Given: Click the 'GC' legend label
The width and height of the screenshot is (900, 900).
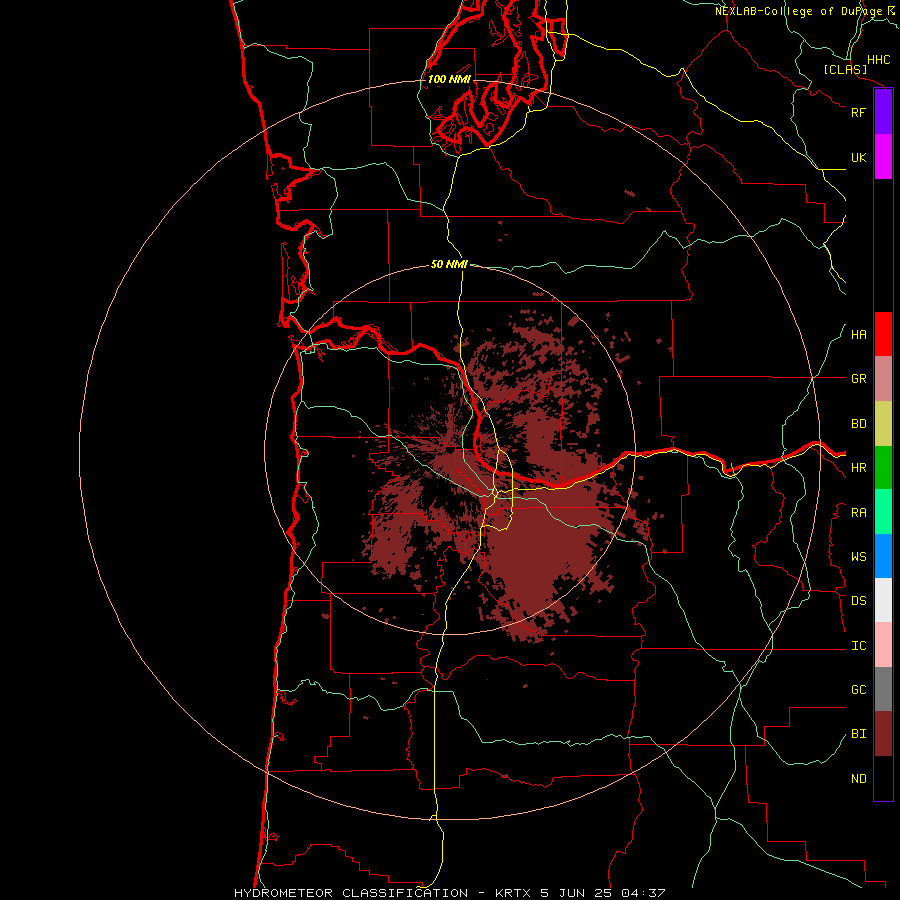Looking at the screenshot, I should 858,690.
